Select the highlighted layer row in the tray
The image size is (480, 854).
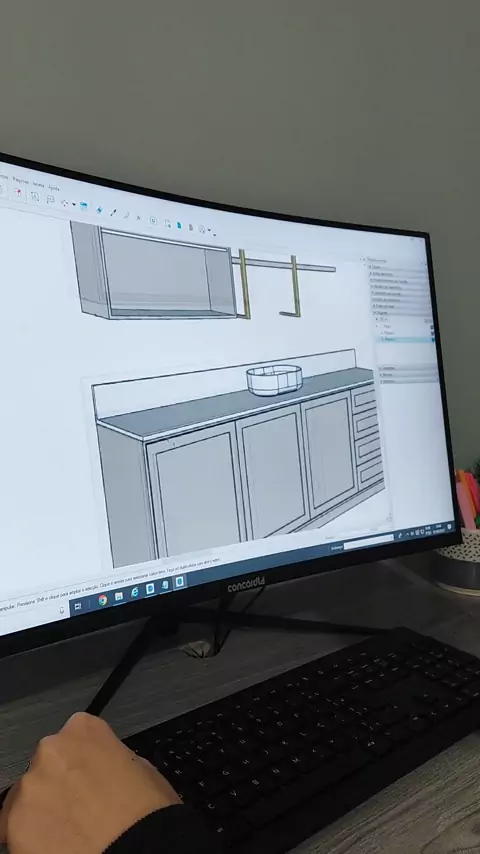click(406, 339)
